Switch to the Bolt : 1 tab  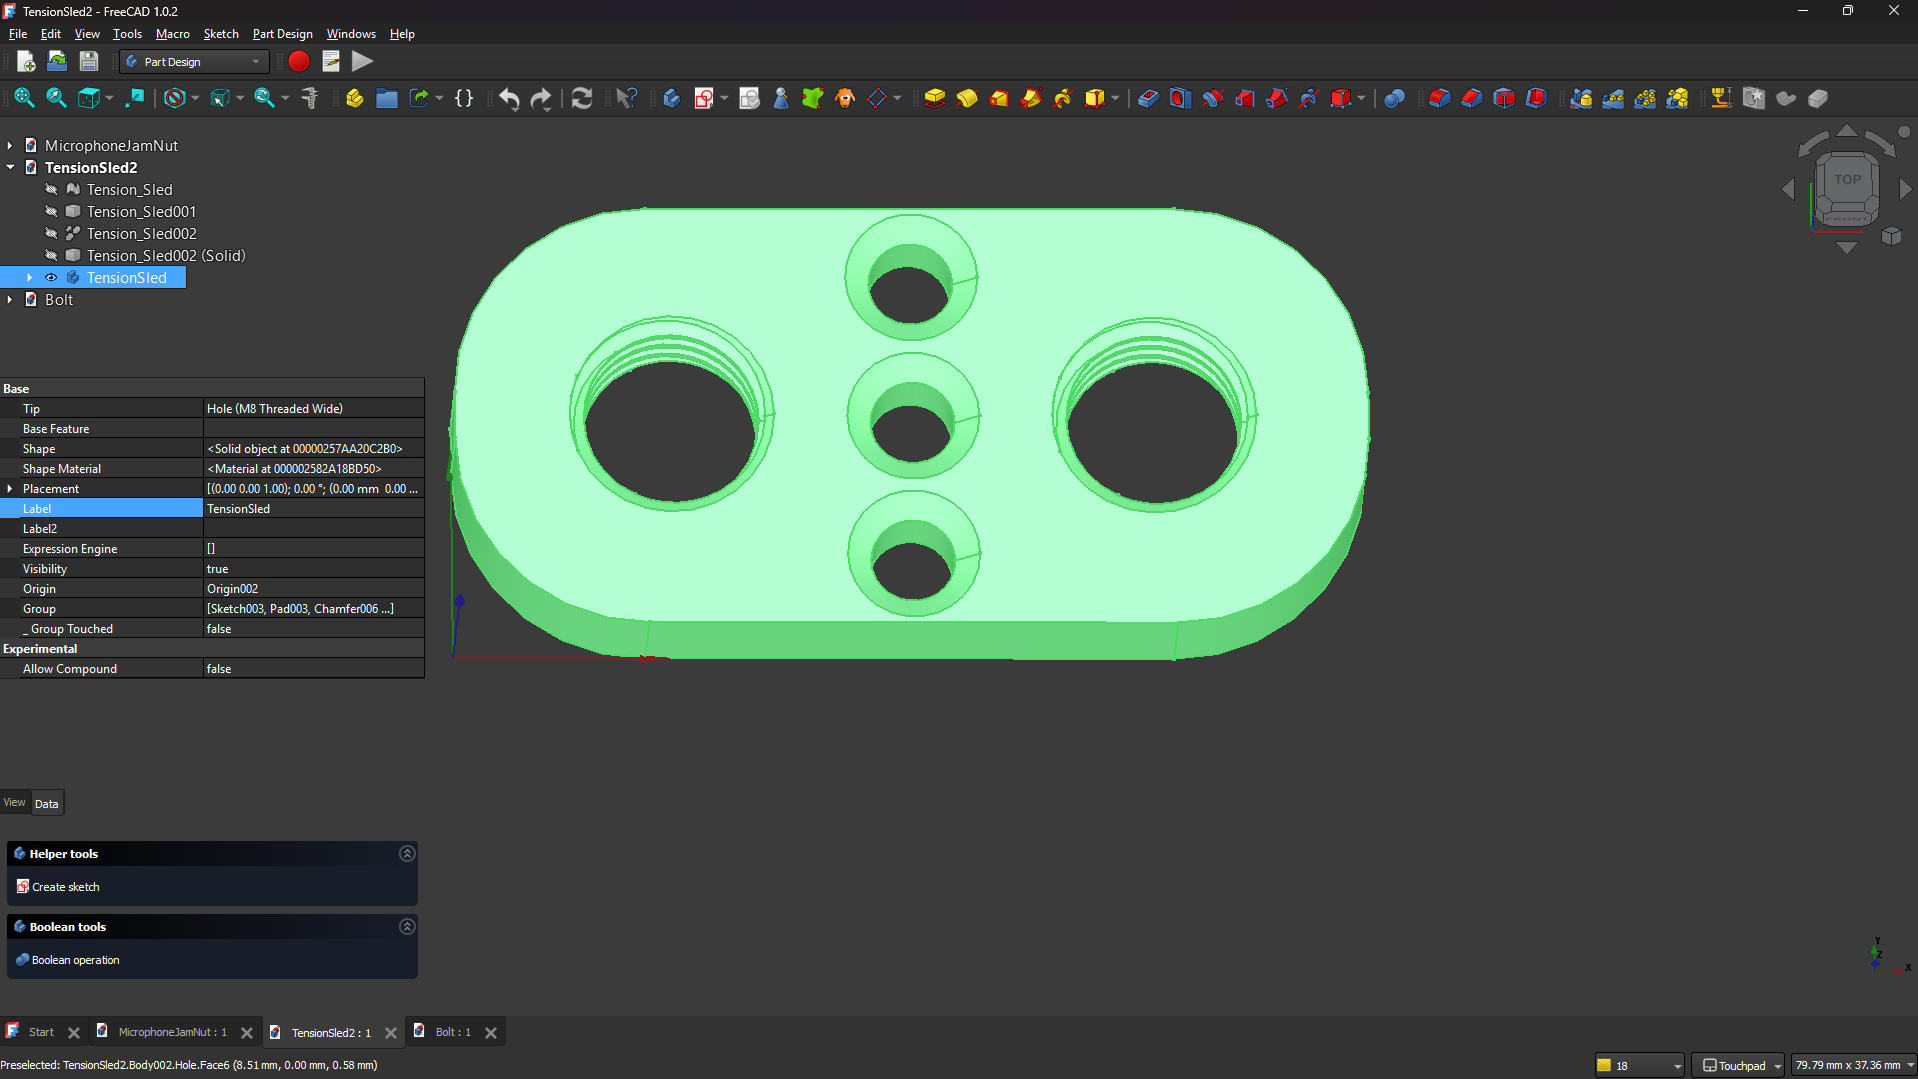click(x=452, y=1032)
